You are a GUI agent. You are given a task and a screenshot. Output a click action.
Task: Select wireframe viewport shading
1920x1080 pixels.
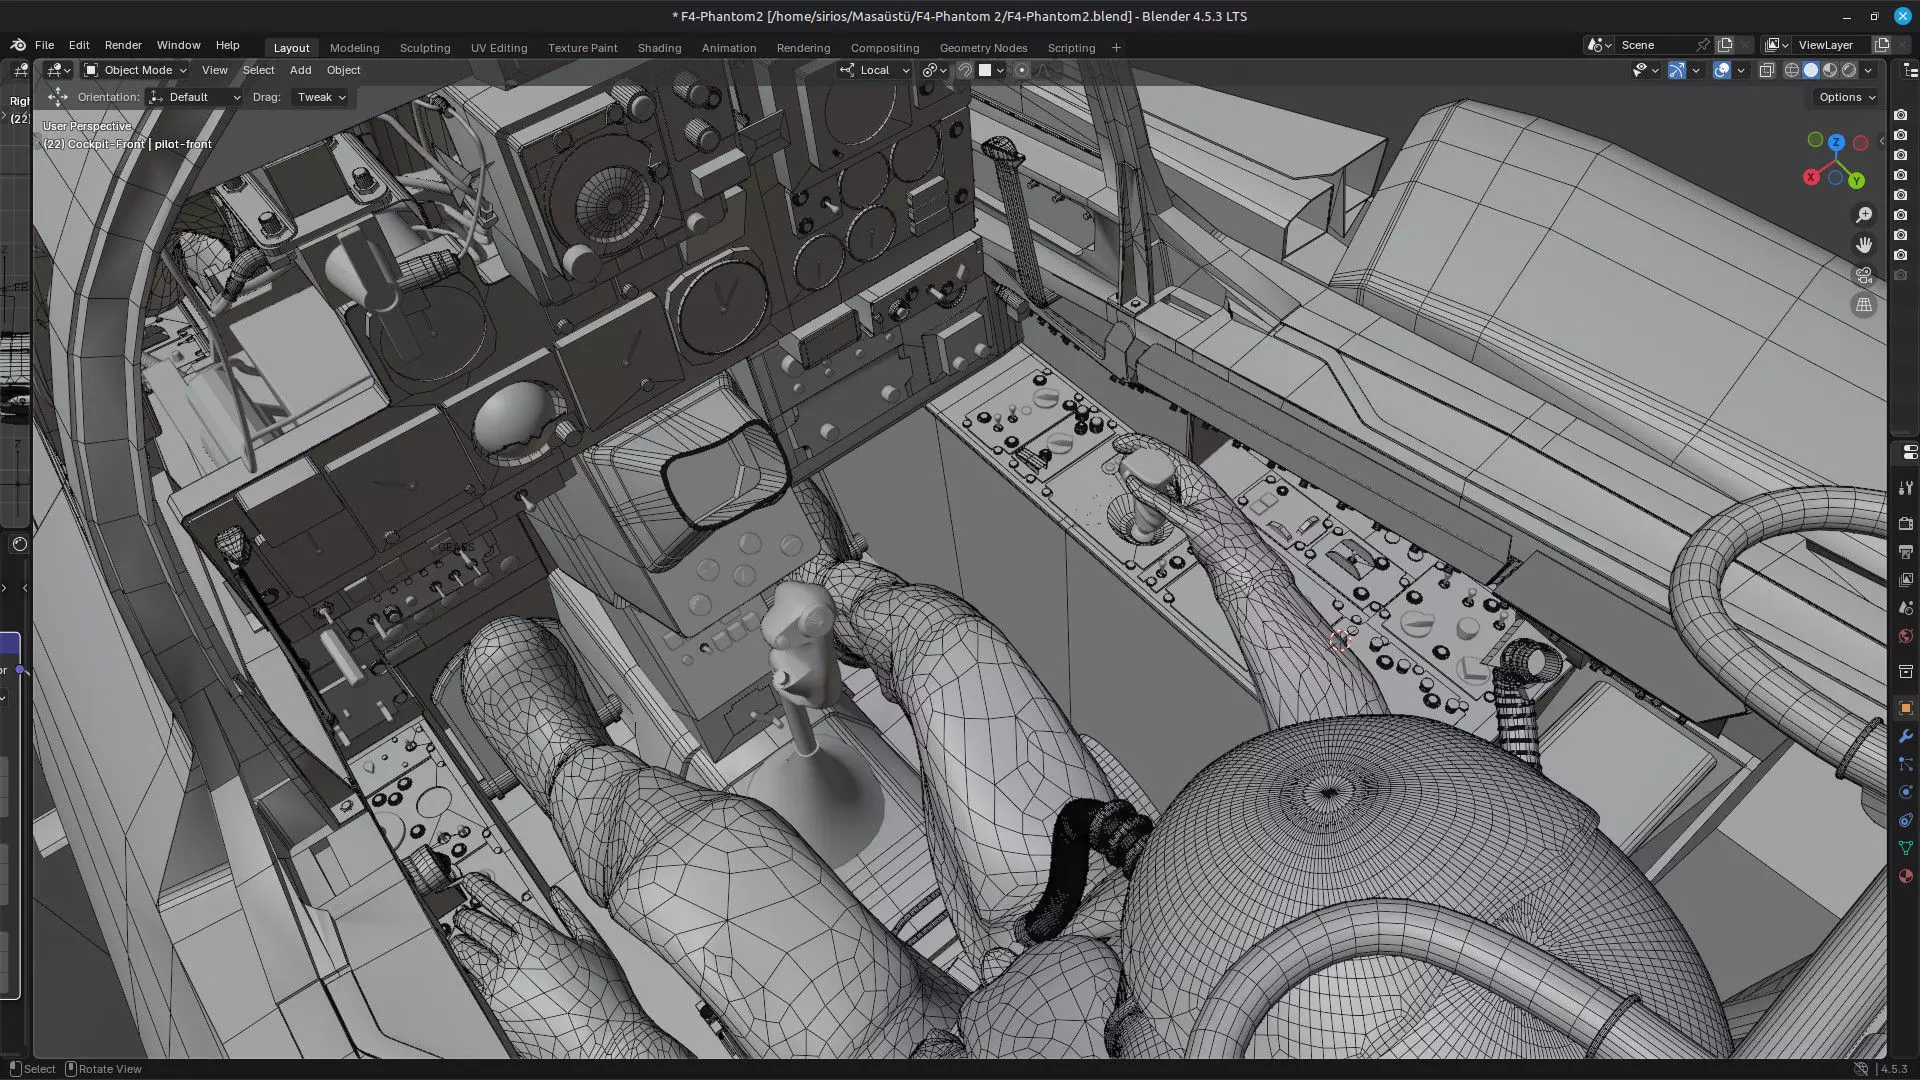tap(1792, 70)
